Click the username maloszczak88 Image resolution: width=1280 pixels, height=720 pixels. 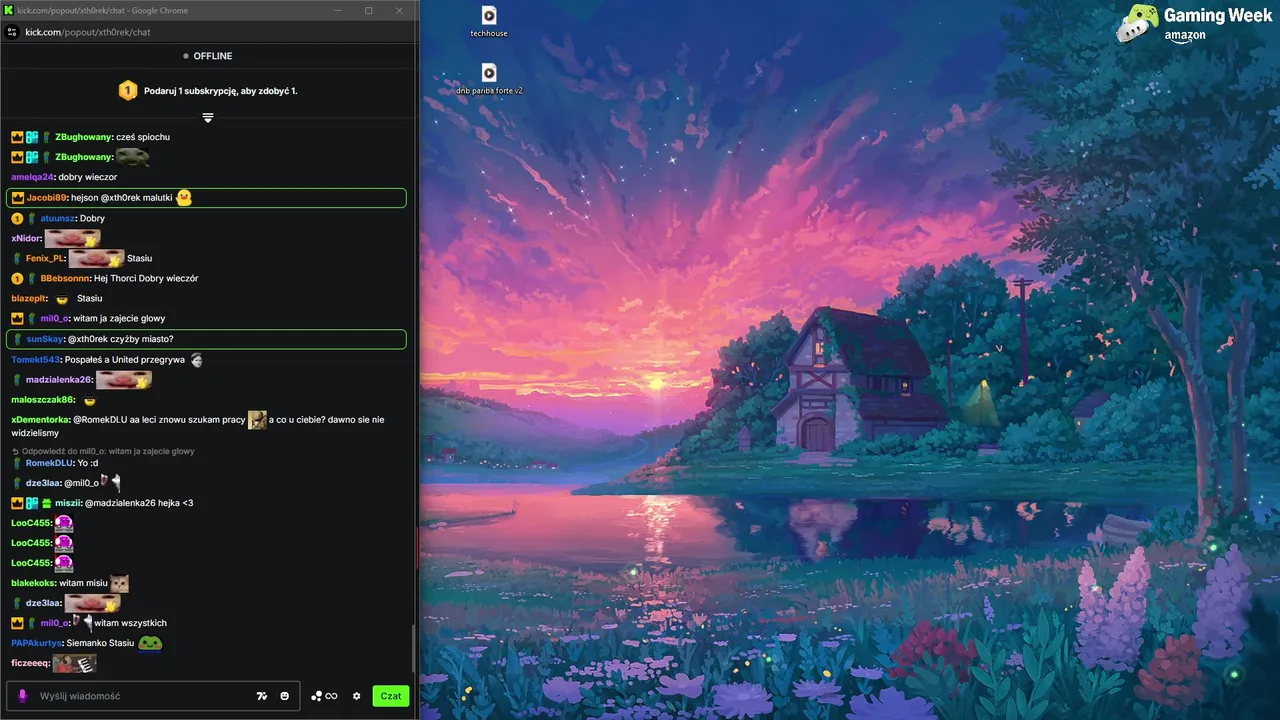[x=43, y=400]
